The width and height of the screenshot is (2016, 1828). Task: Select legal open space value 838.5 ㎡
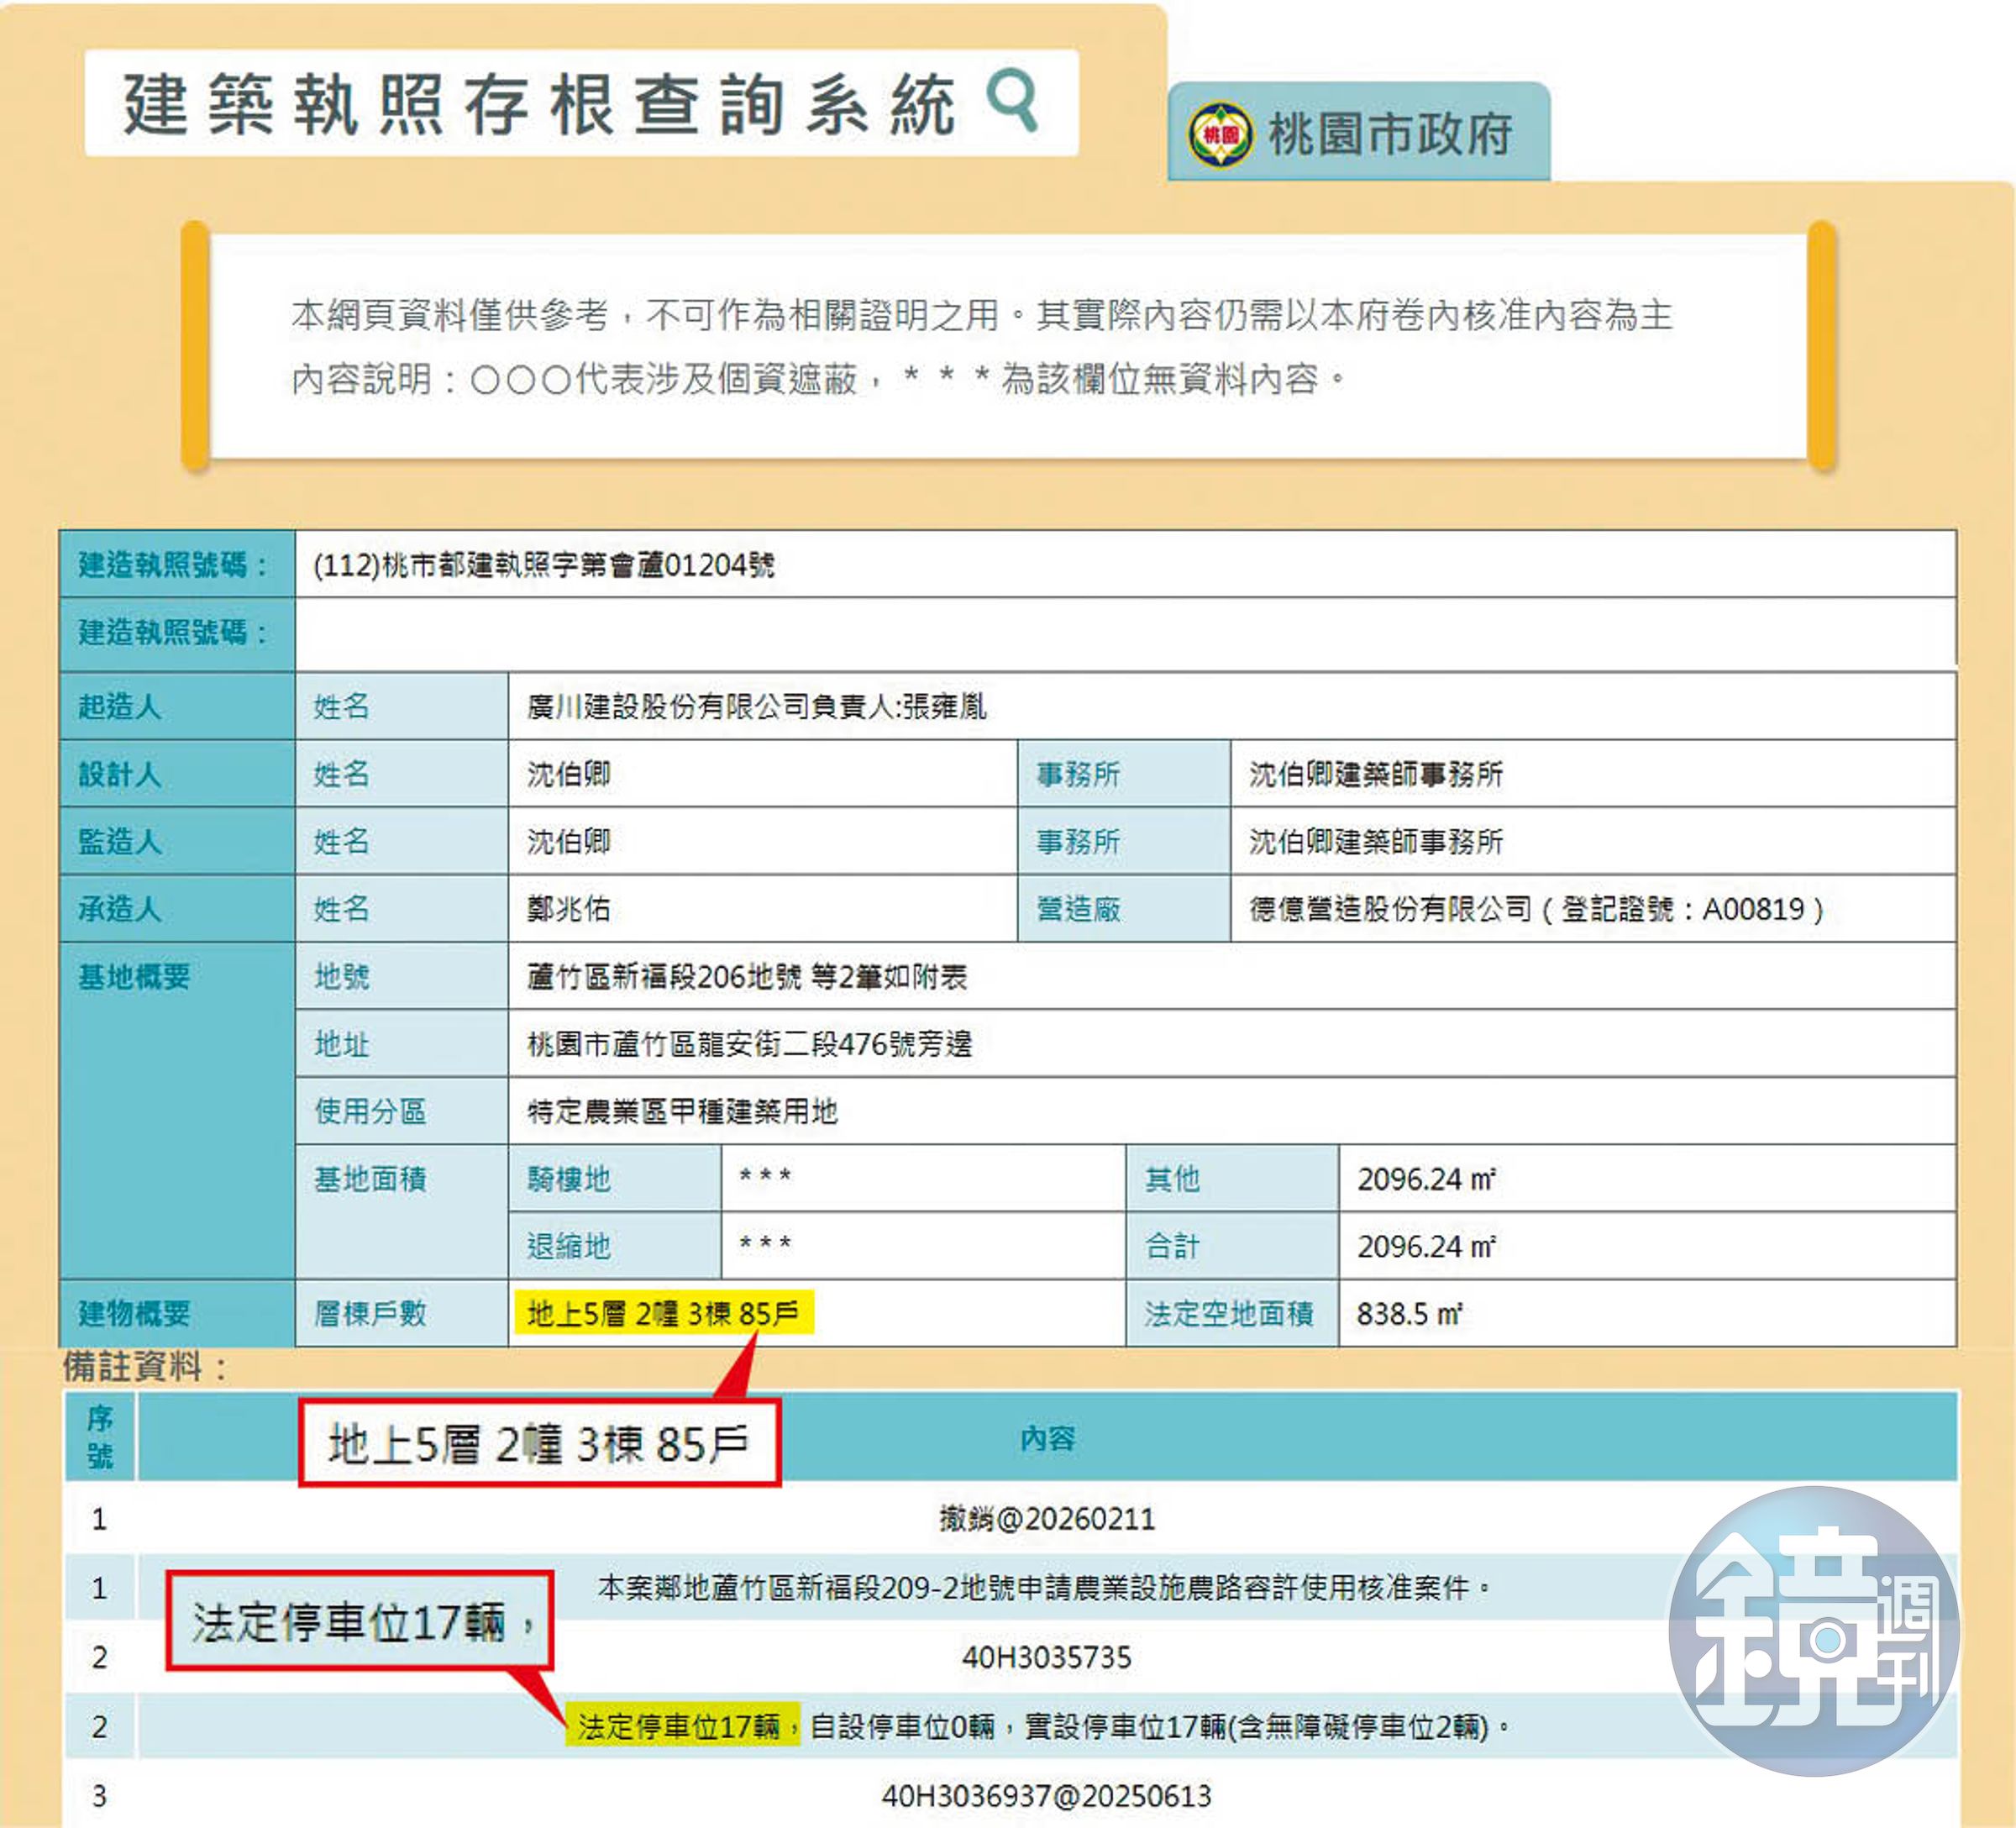tap(1409, 1313)
